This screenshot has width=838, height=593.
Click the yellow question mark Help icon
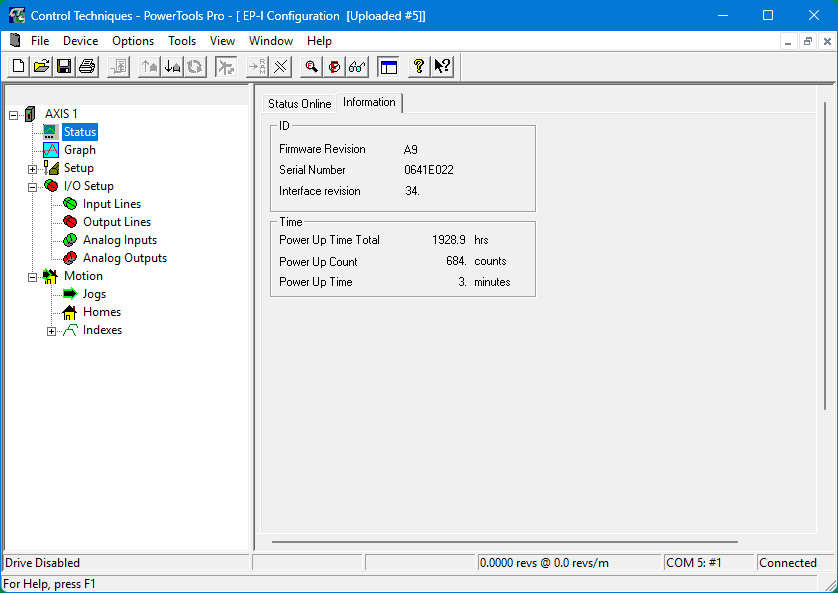[x=419, y=67]
